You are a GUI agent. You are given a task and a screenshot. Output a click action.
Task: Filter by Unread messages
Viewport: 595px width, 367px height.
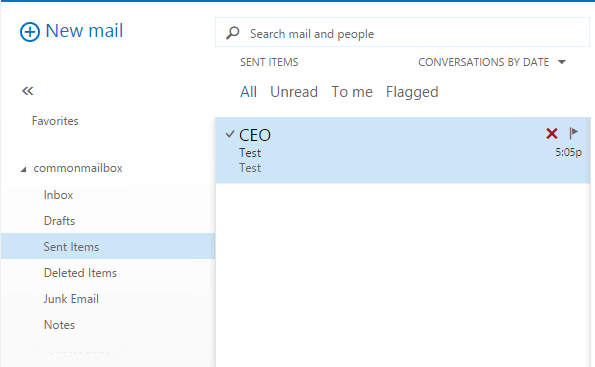(x=294, y=92)
